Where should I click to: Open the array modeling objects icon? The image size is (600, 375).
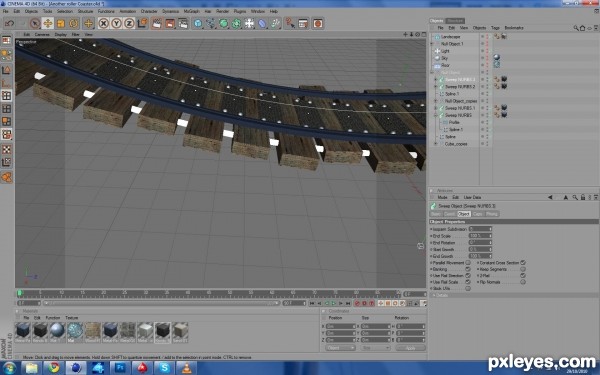click(x=236, y=23)
